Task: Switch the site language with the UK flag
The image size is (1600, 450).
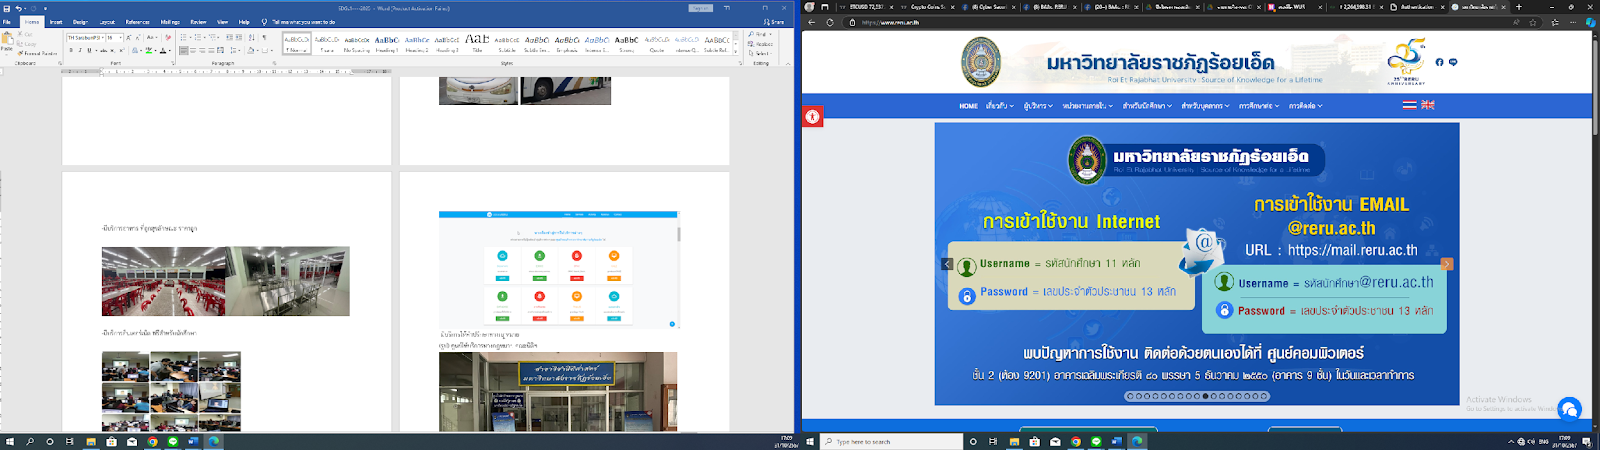Action: tap(1428, 105)
